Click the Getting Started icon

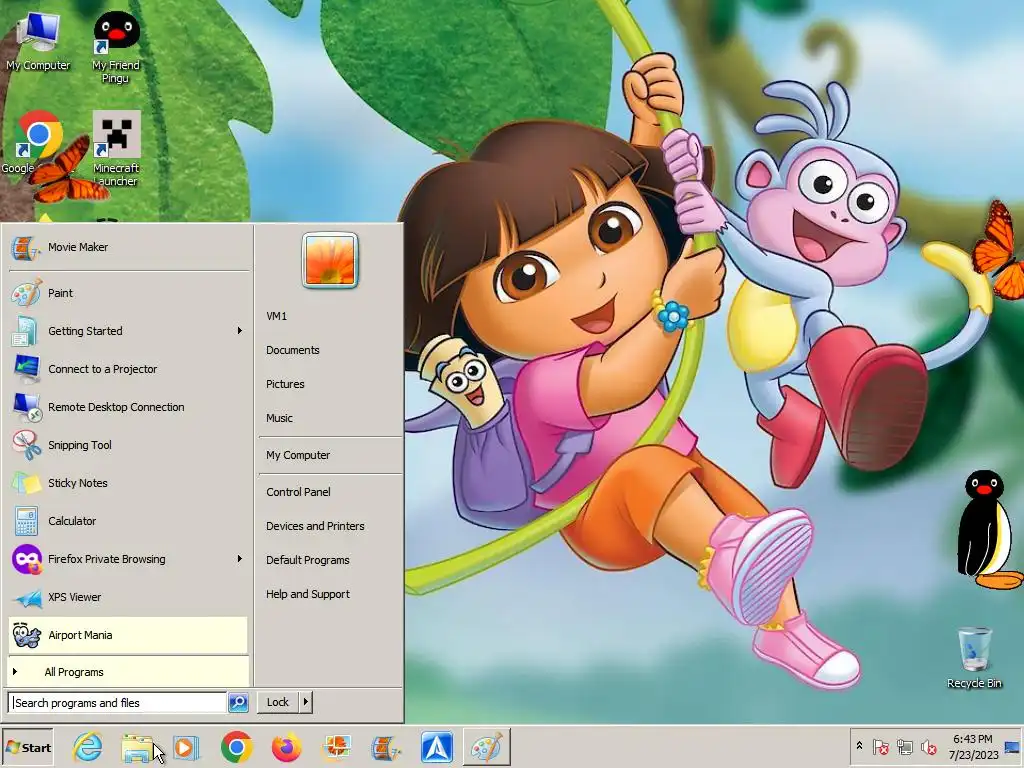(x=26, y=331)
